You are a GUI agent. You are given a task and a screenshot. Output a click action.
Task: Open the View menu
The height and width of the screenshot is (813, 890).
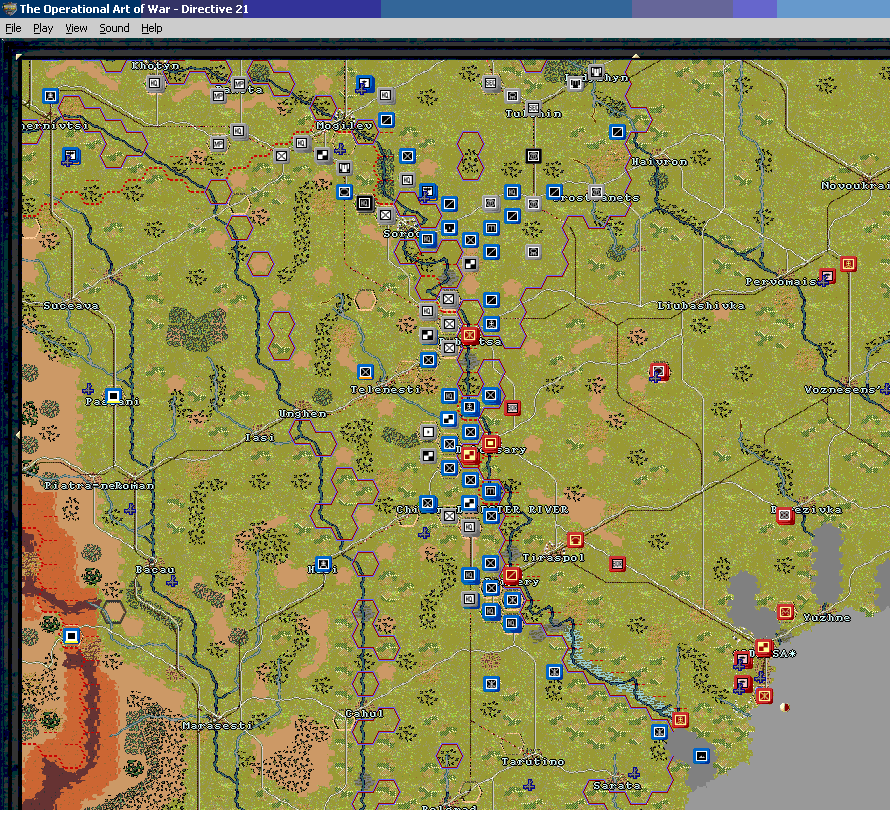coord(76,28)
